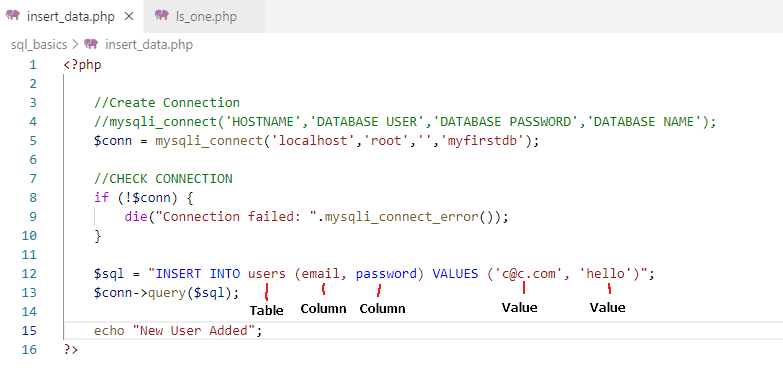Click the users table name in the query
Viewport: 783px width, 384px height.
[x=267, y=274]
